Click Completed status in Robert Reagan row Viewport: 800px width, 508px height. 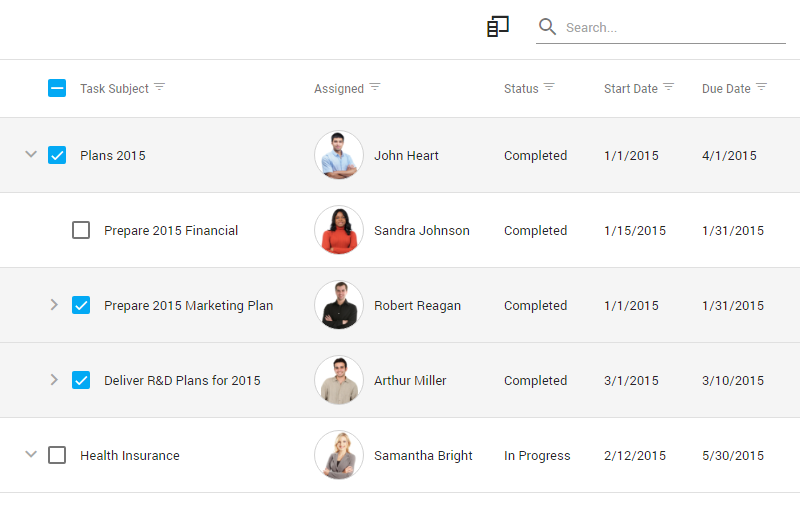[535, 306]
